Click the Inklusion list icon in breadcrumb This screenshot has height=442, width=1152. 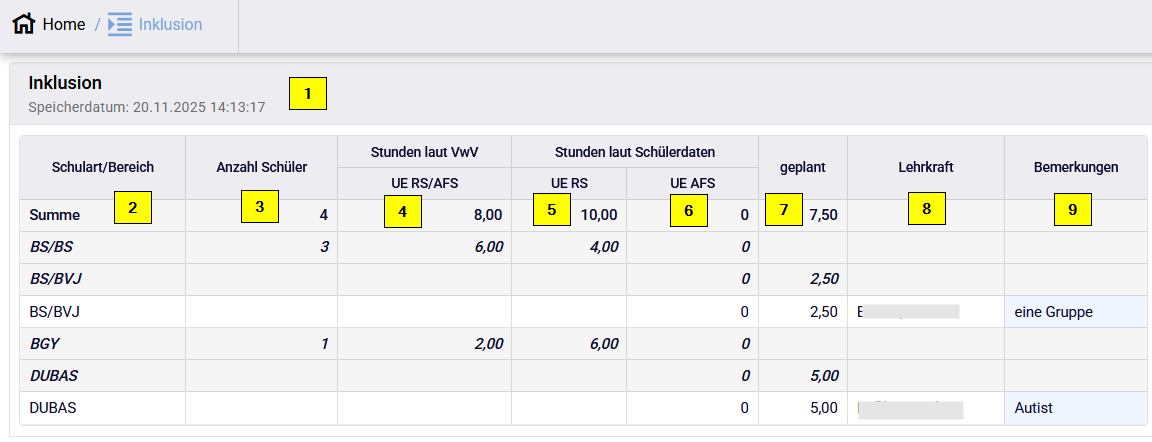(x=120, y=24)
